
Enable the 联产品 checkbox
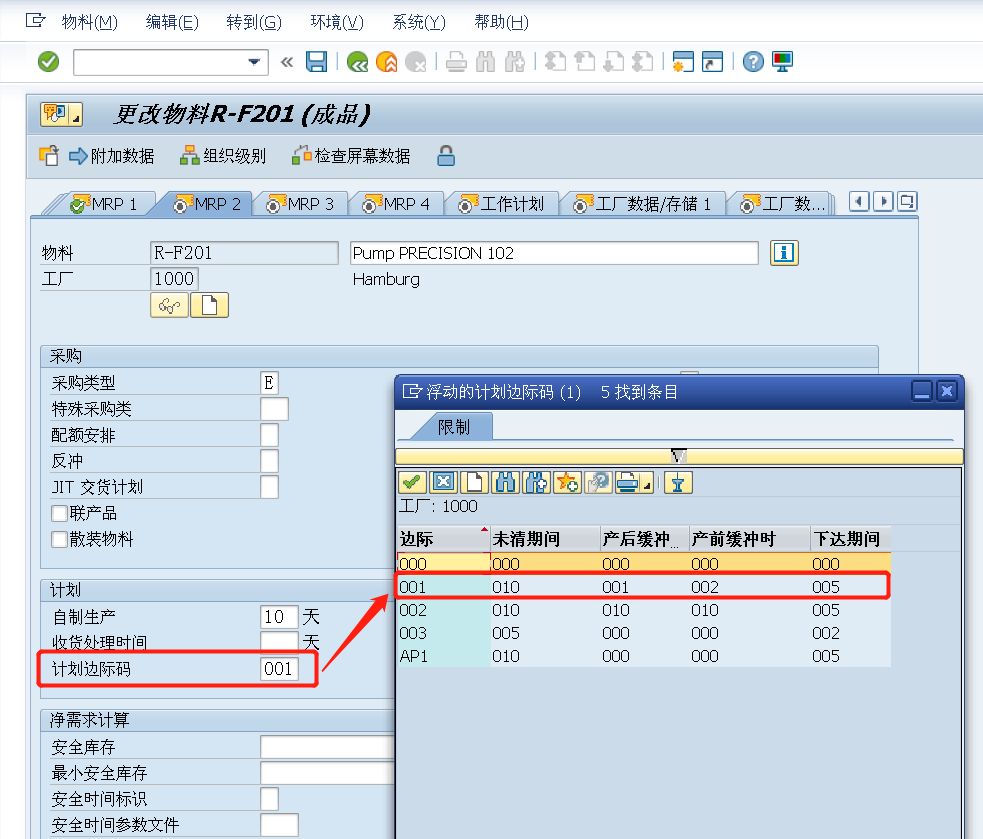pyautogui.click(x=58, y=512)
